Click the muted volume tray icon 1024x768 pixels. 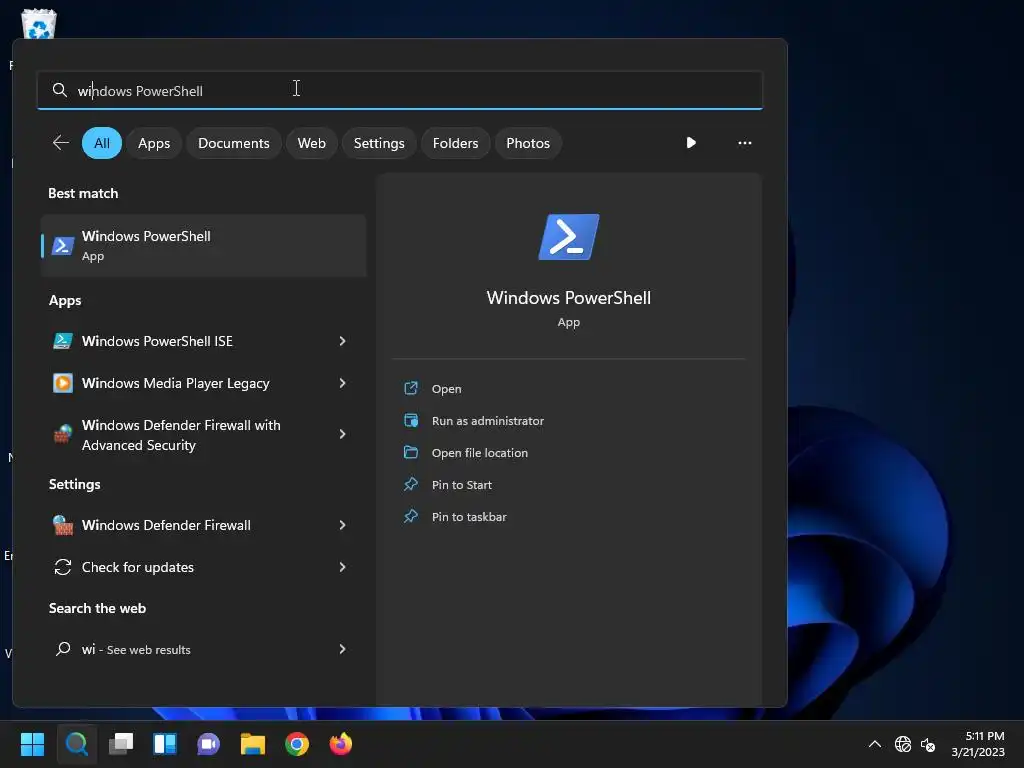click(927, 744)
